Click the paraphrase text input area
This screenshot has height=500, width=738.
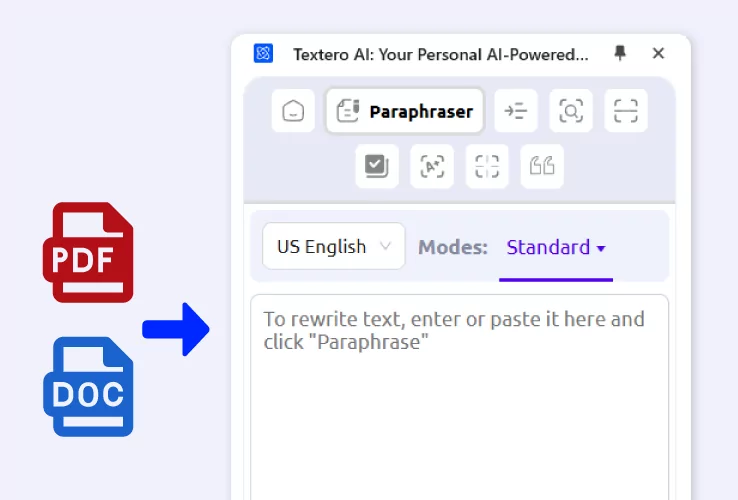tap(459, 397)
